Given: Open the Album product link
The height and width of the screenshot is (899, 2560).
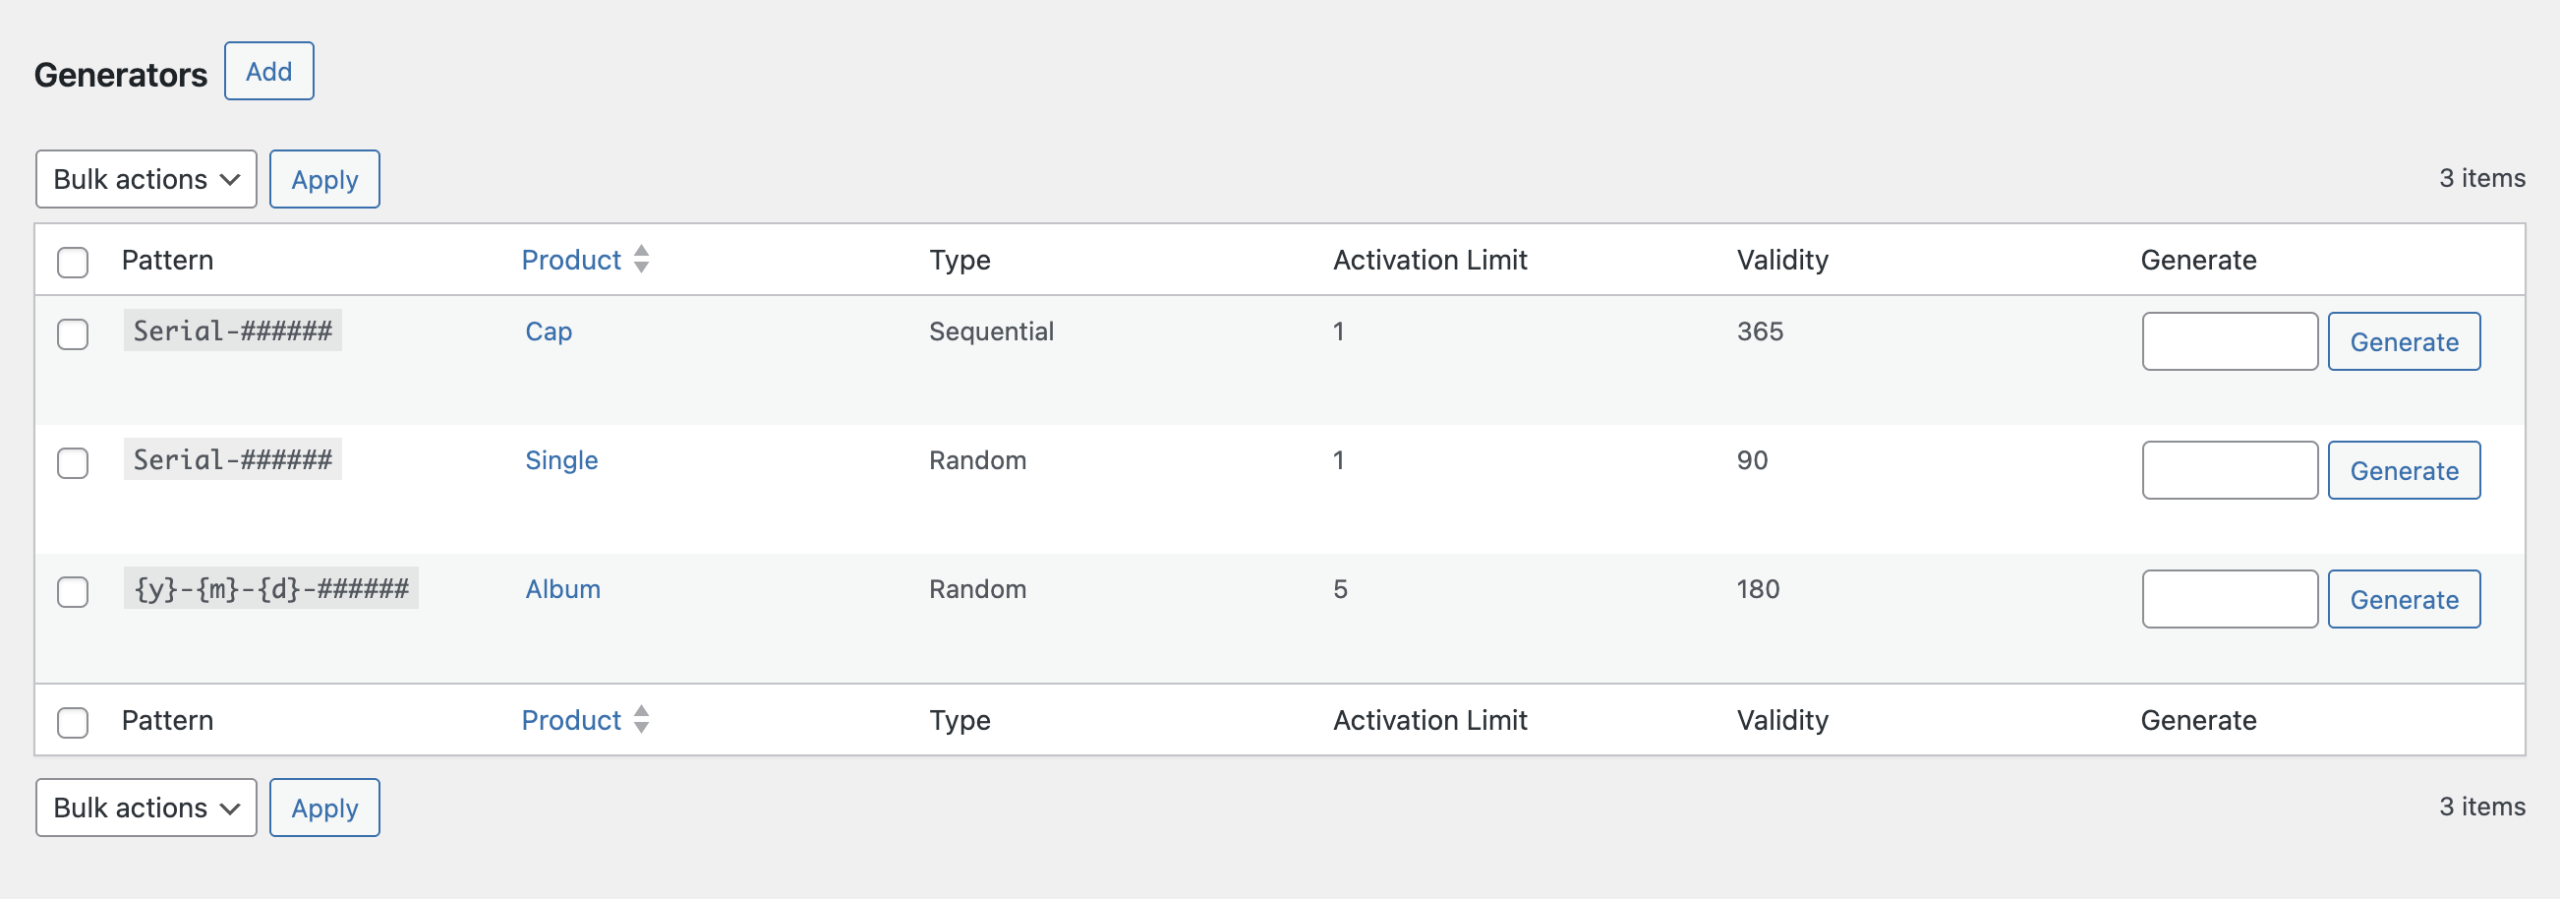Looking at the screenshot, I should [563, 589].
